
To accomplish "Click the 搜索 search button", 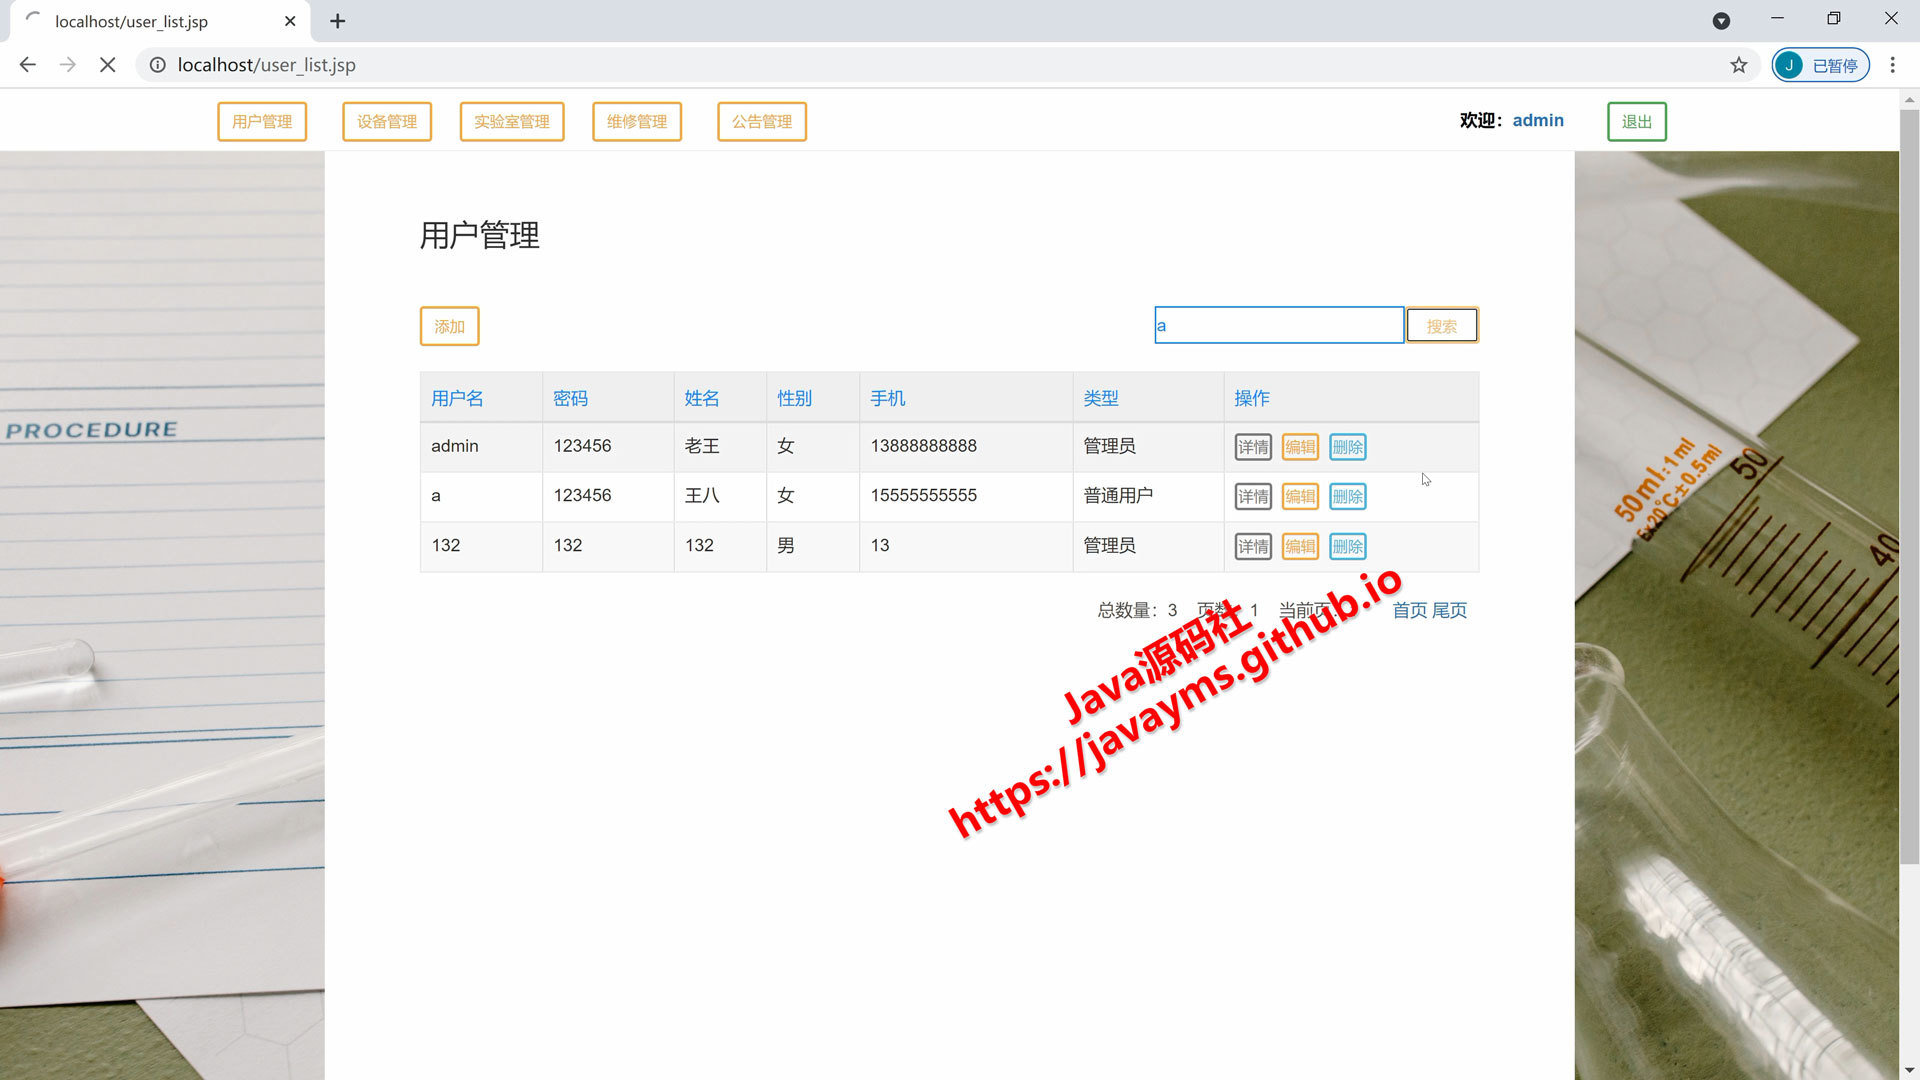I will [x=1442, y=325].
